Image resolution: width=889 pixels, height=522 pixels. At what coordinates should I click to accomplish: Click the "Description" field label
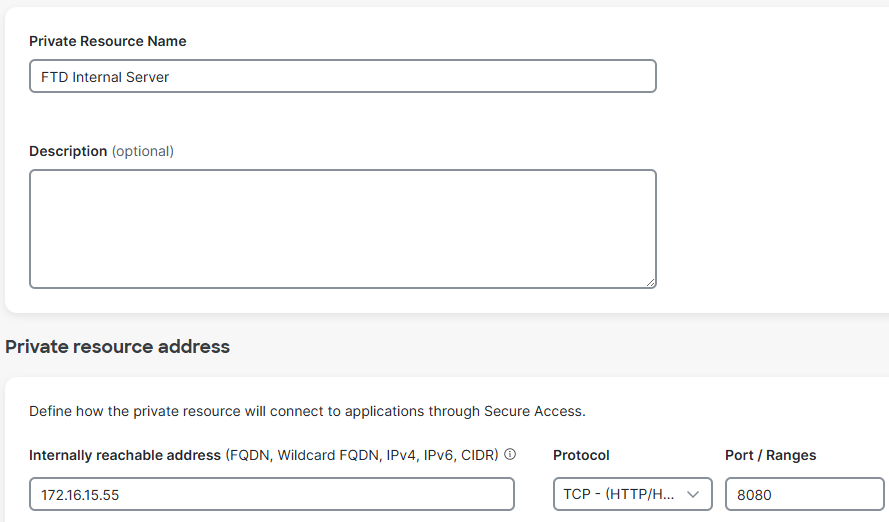pyautogui.click(x=68, y=151)
